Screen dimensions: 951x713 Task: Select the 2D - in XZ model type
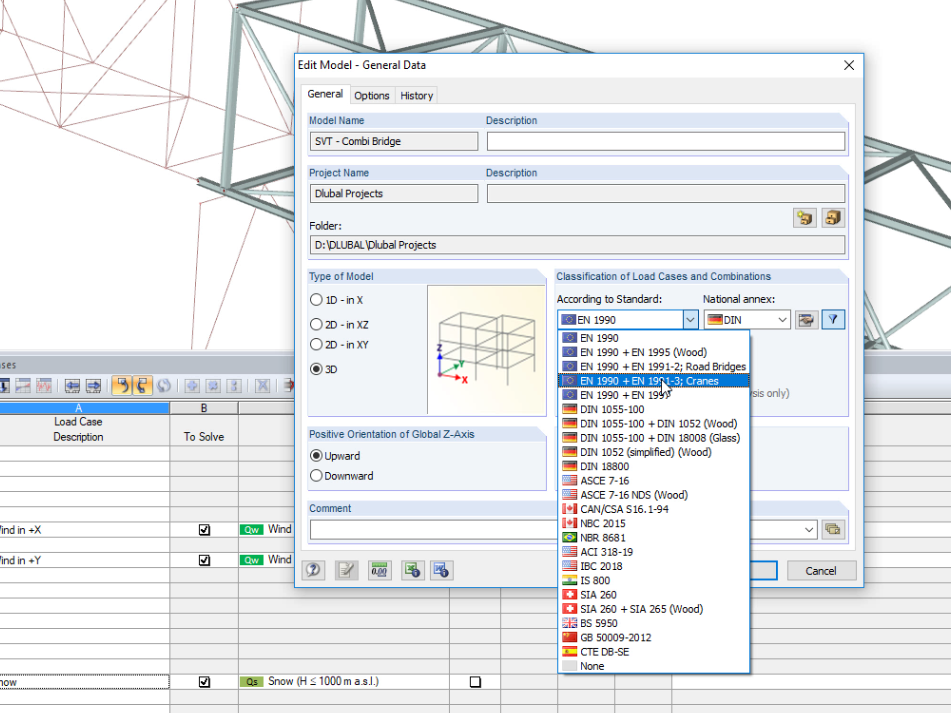click(x=316, y=324)
